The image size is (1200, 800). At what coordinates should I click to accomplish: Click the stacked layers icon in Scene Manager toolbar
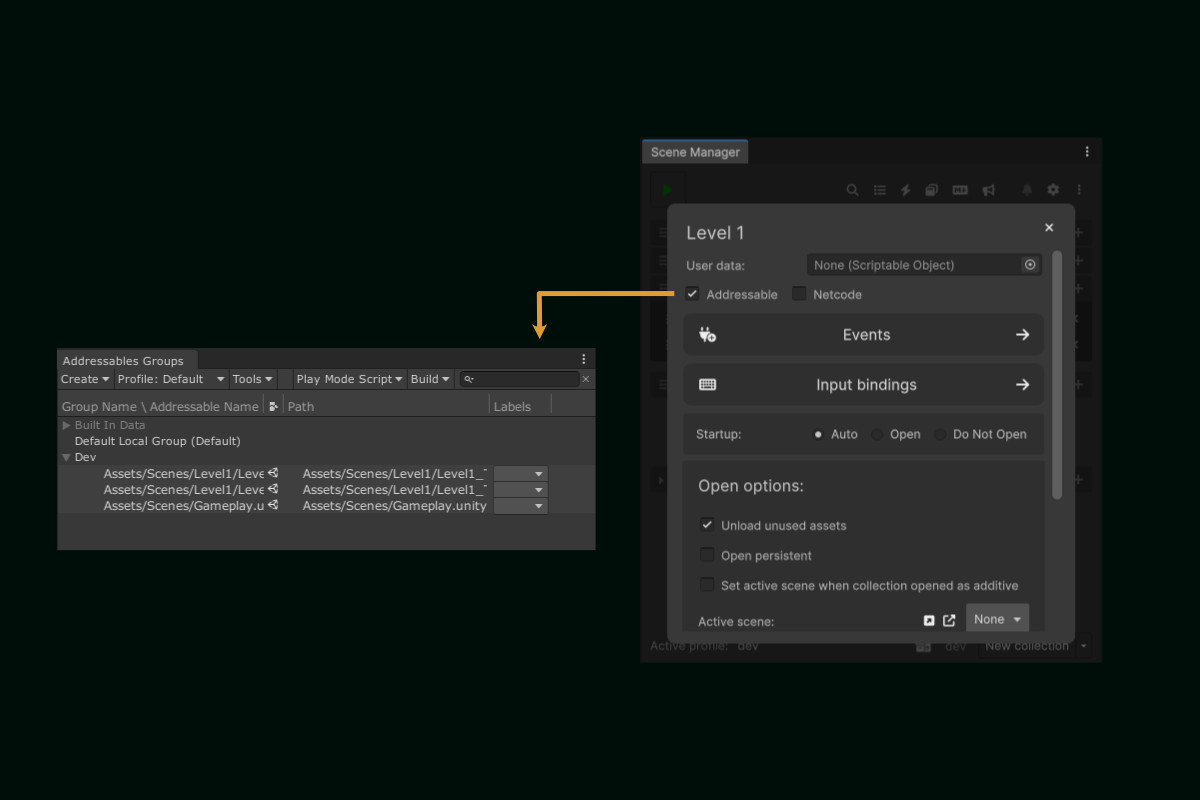coord(932,190)
